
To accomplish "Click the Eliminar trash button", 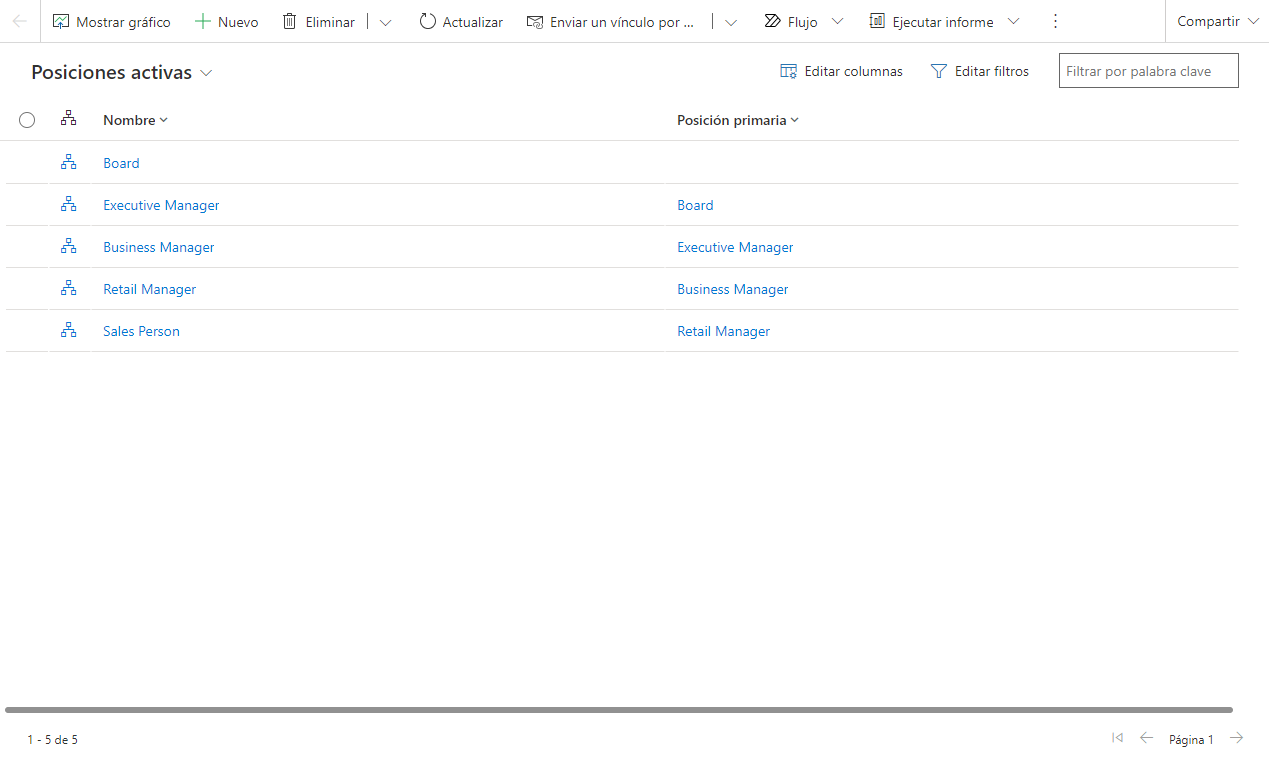I will (x=319, y=21).
